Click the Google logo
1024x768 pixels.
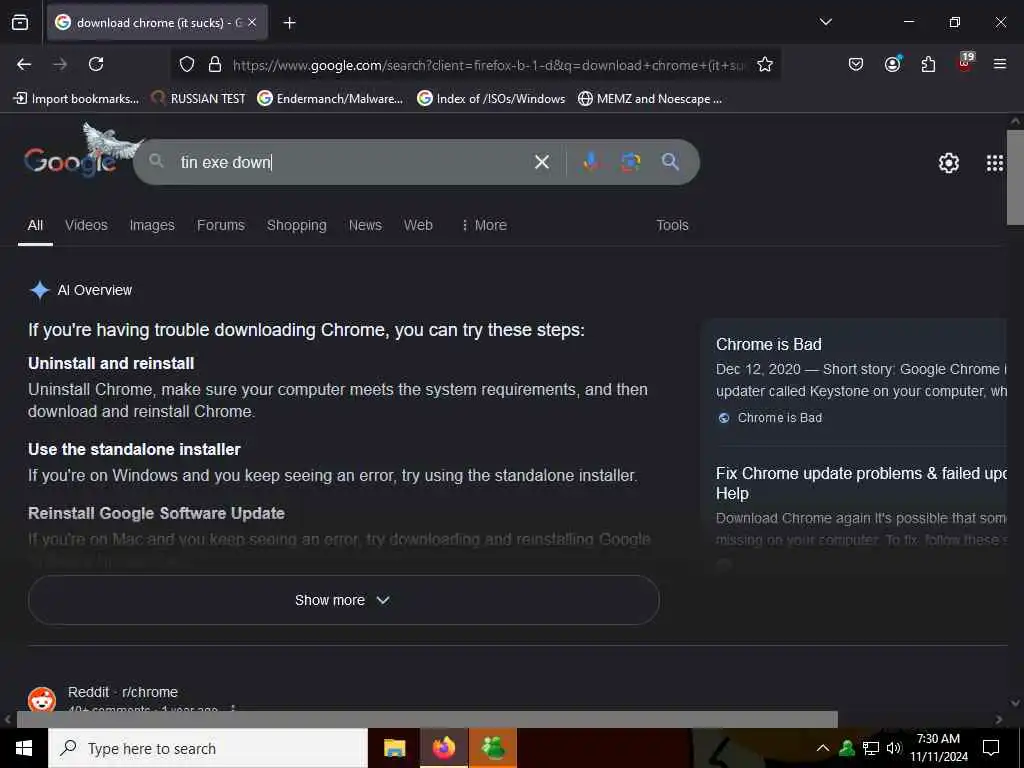tap(71, 161)
